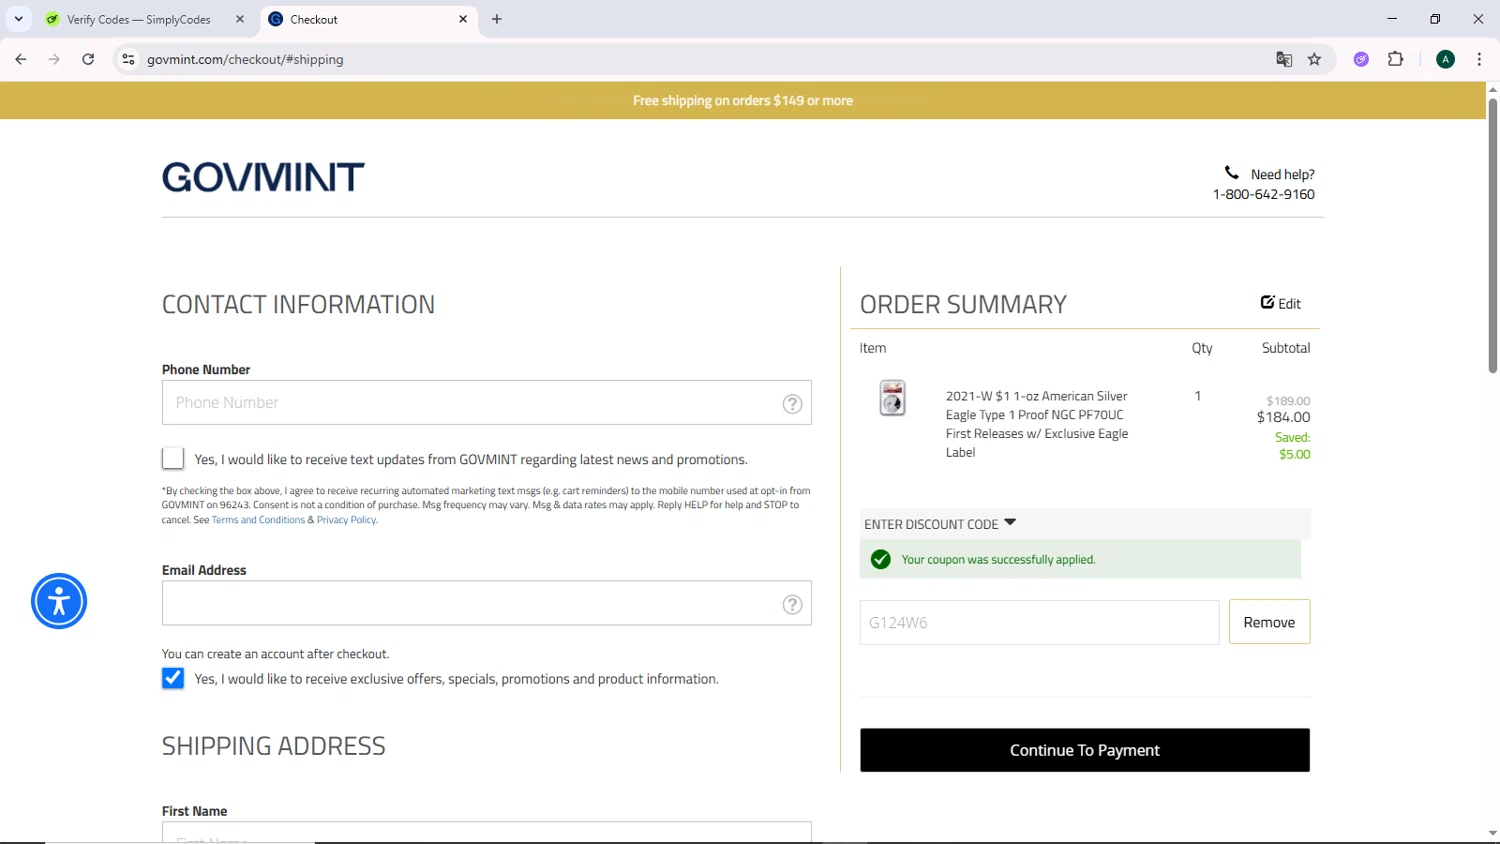Close the Verify Codes tab
The width and height of the screenshot is (1500, 844).
[240, 19]
